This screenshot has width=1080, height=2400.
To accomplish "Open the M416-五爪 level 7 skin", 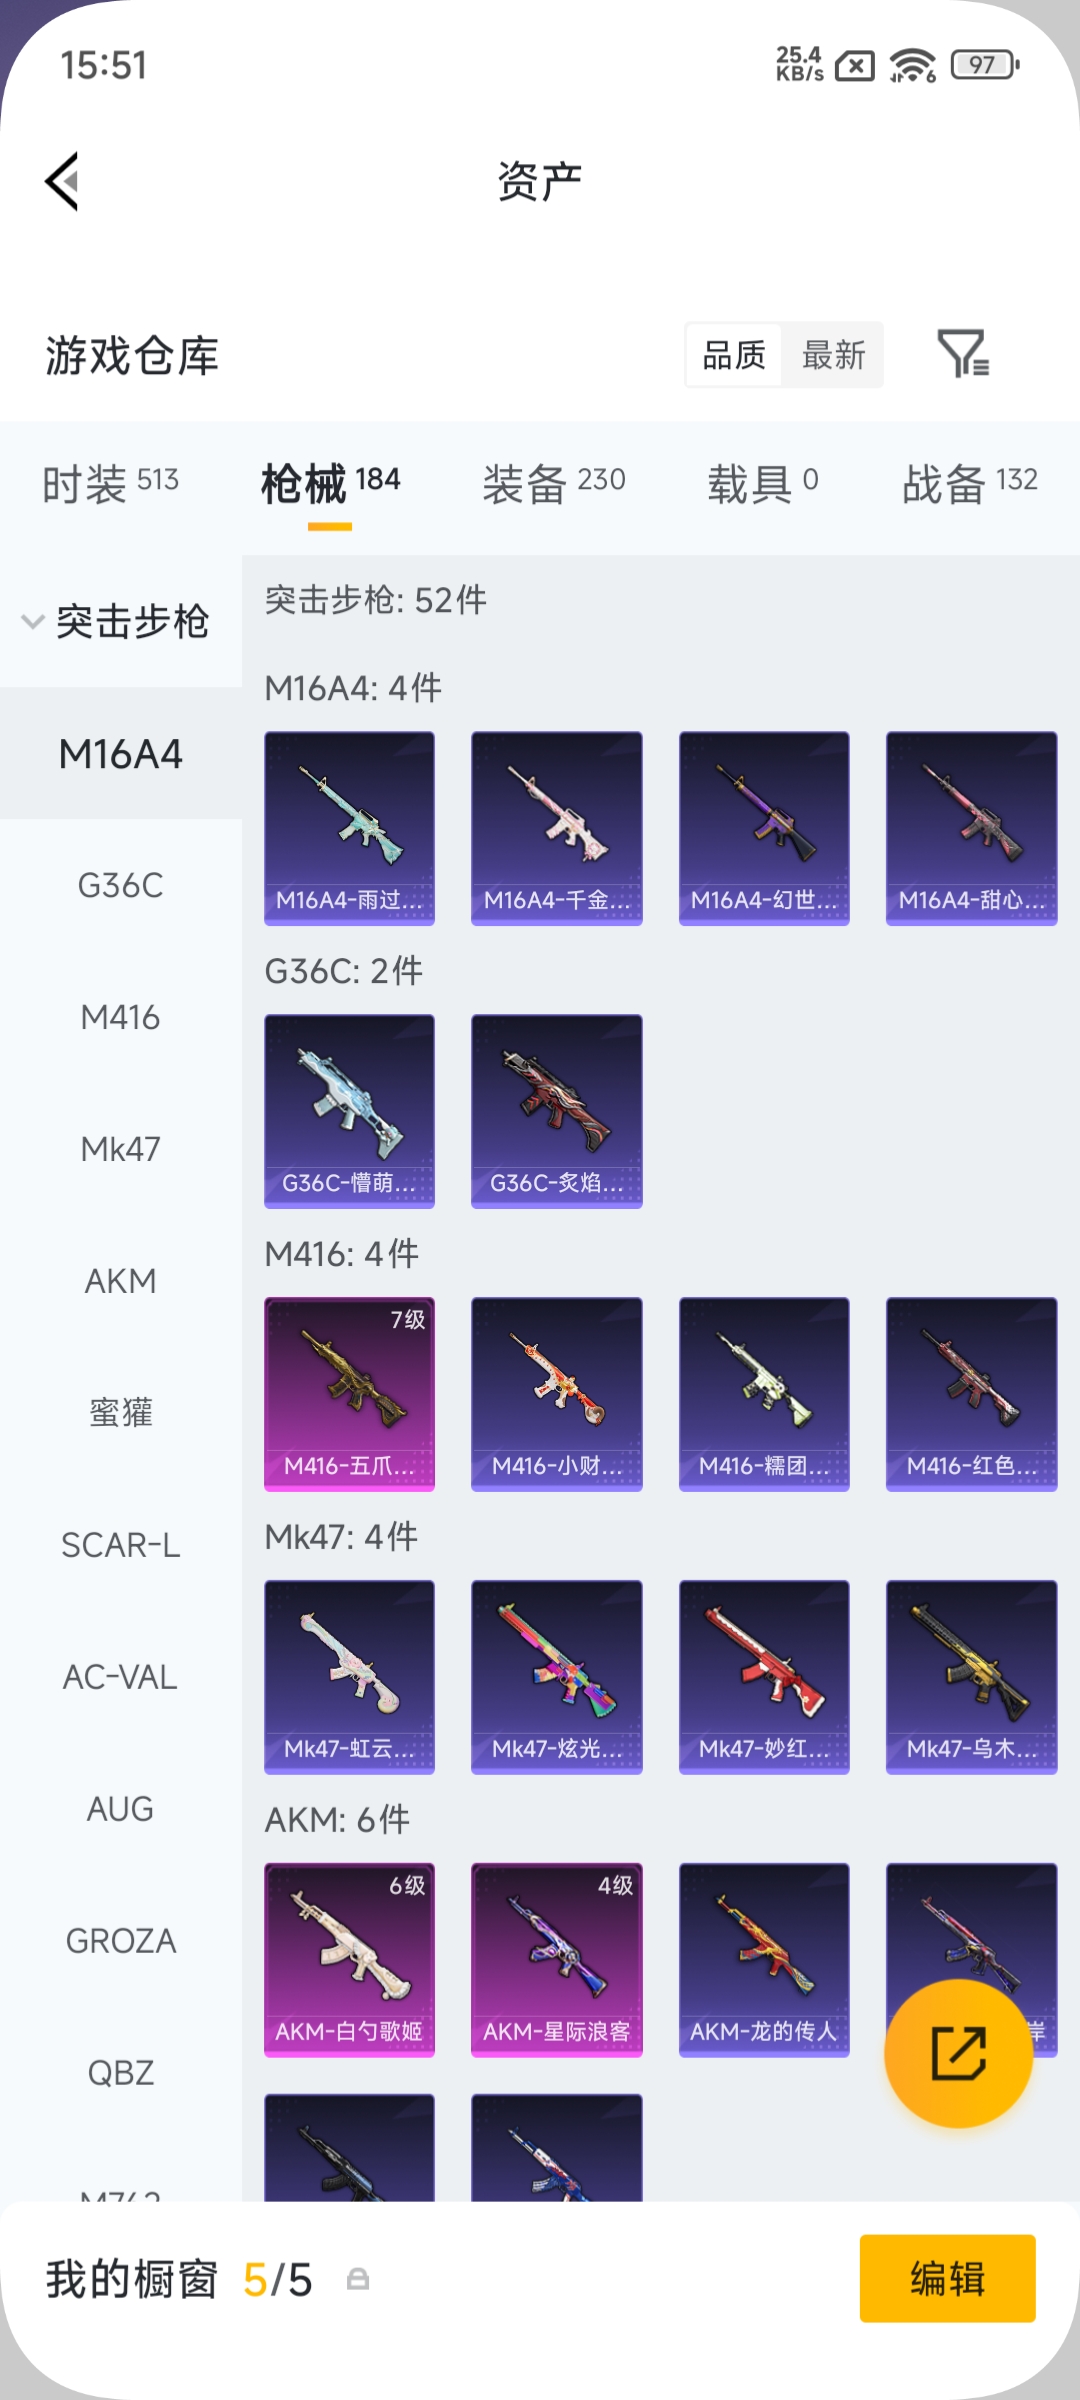I will (x=349, y=1394).
